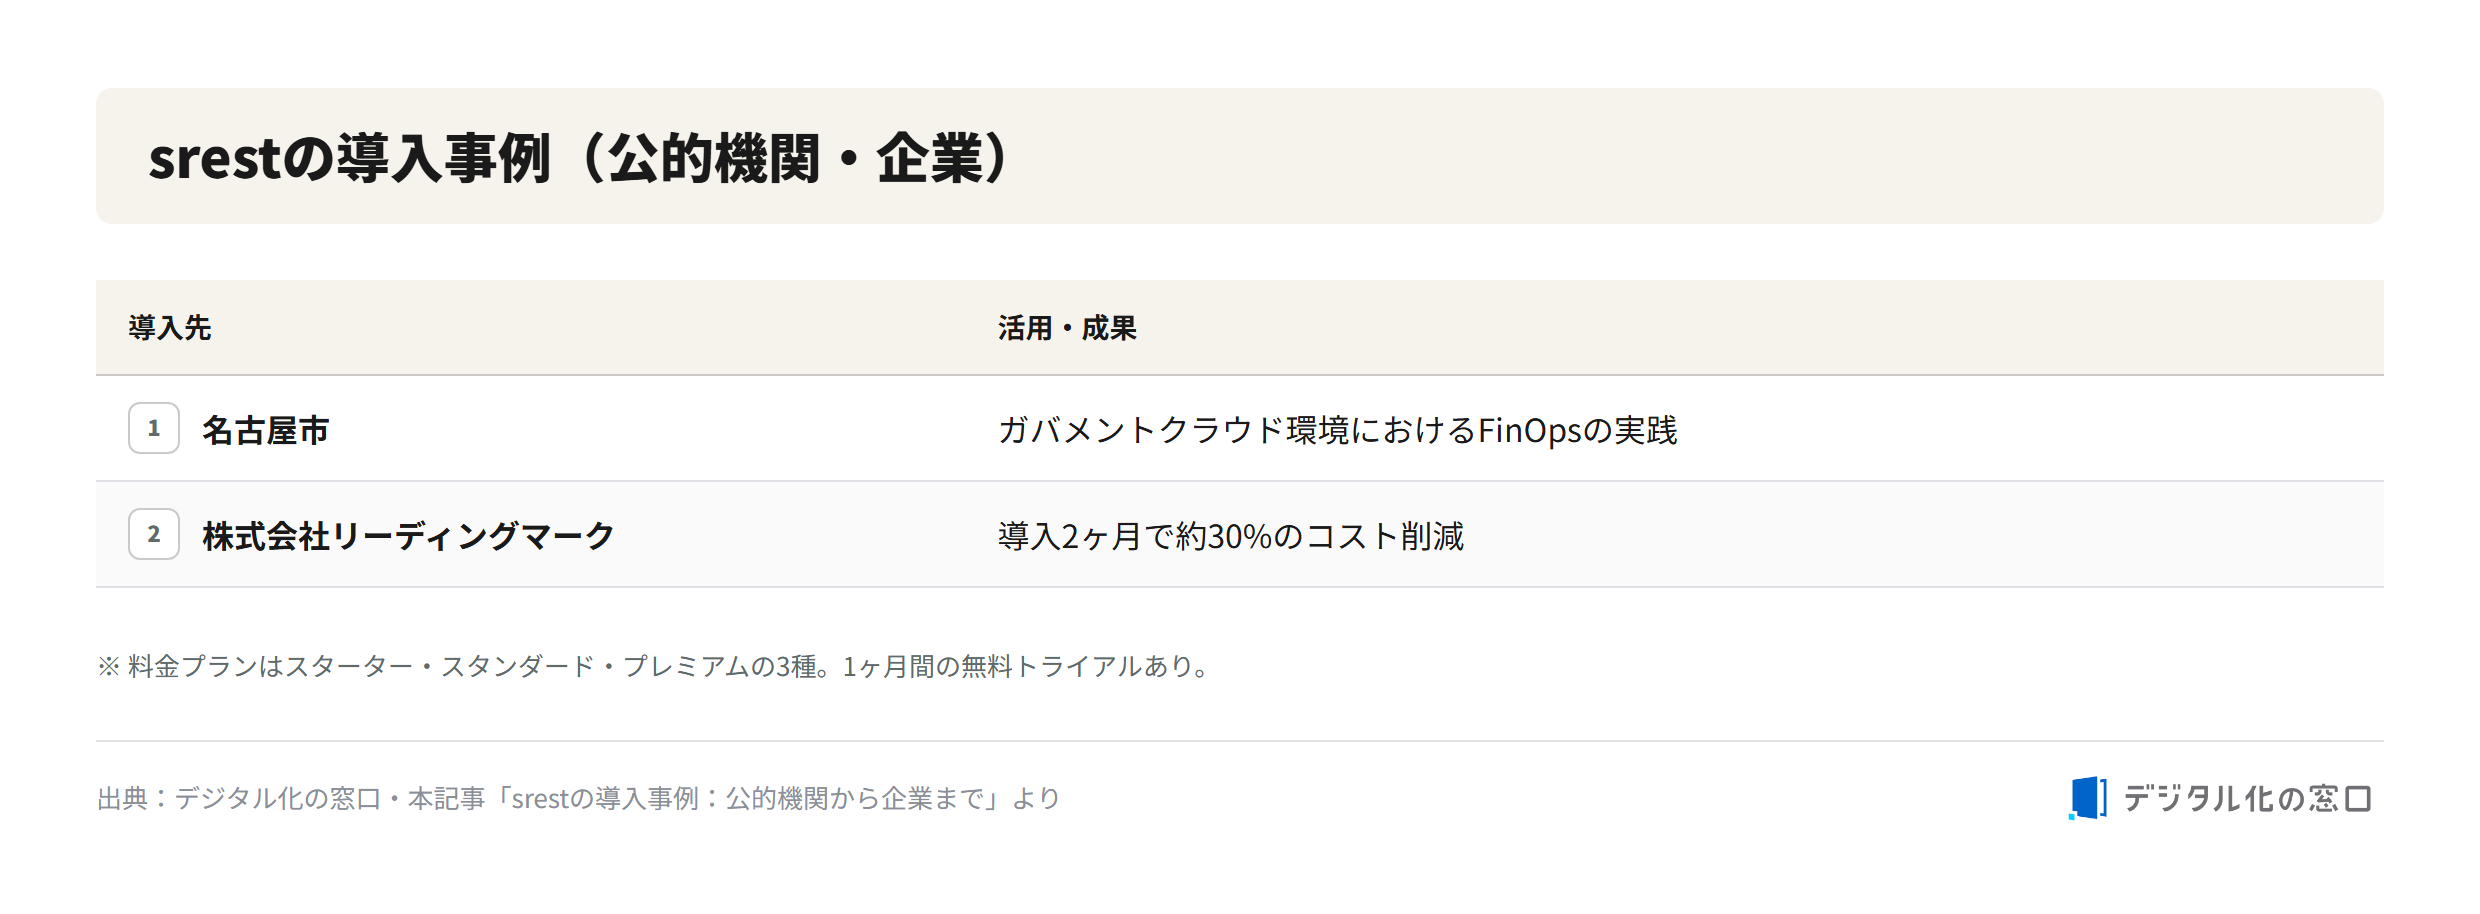Screen dimensions: 2480x914
Task: Click ガバメントクラウド環境 text in first row
Action: click(x=1173, y=430)
